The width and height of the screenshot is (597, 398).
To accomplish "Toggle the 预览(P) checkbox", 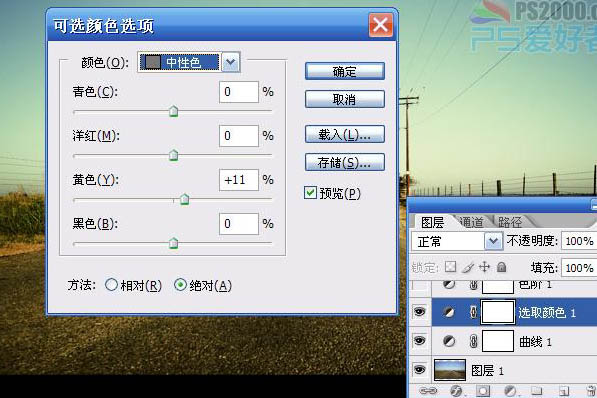I will pyautogui.click(x=310, y=193).
